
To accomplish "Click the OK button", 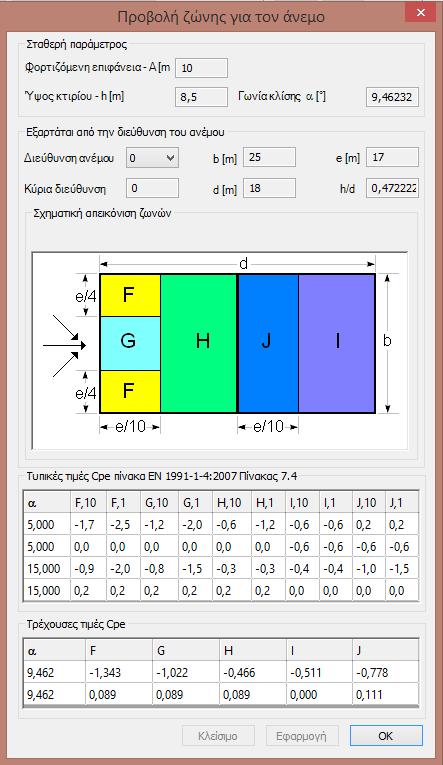I will (x=386, y=736).
